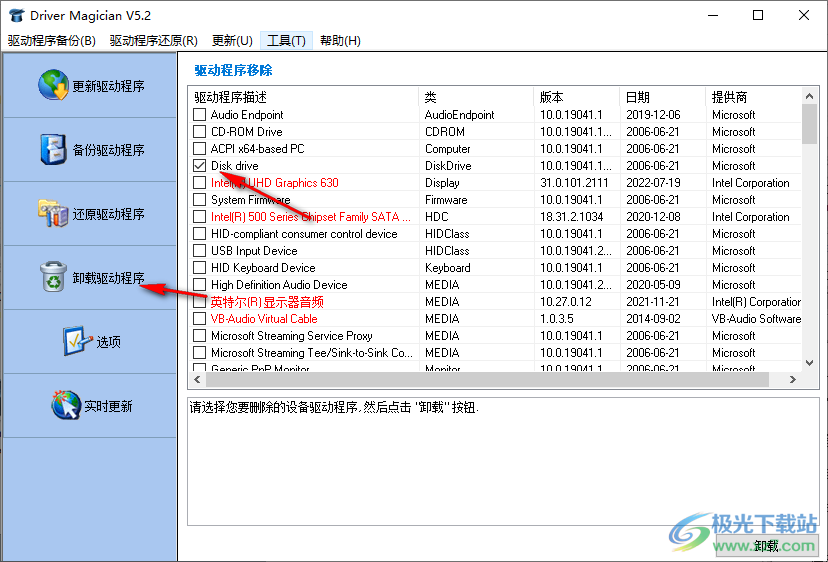Click the Live Update globe cursor icon
Viewport: 828px width, 562px height.
coord(66,405)
